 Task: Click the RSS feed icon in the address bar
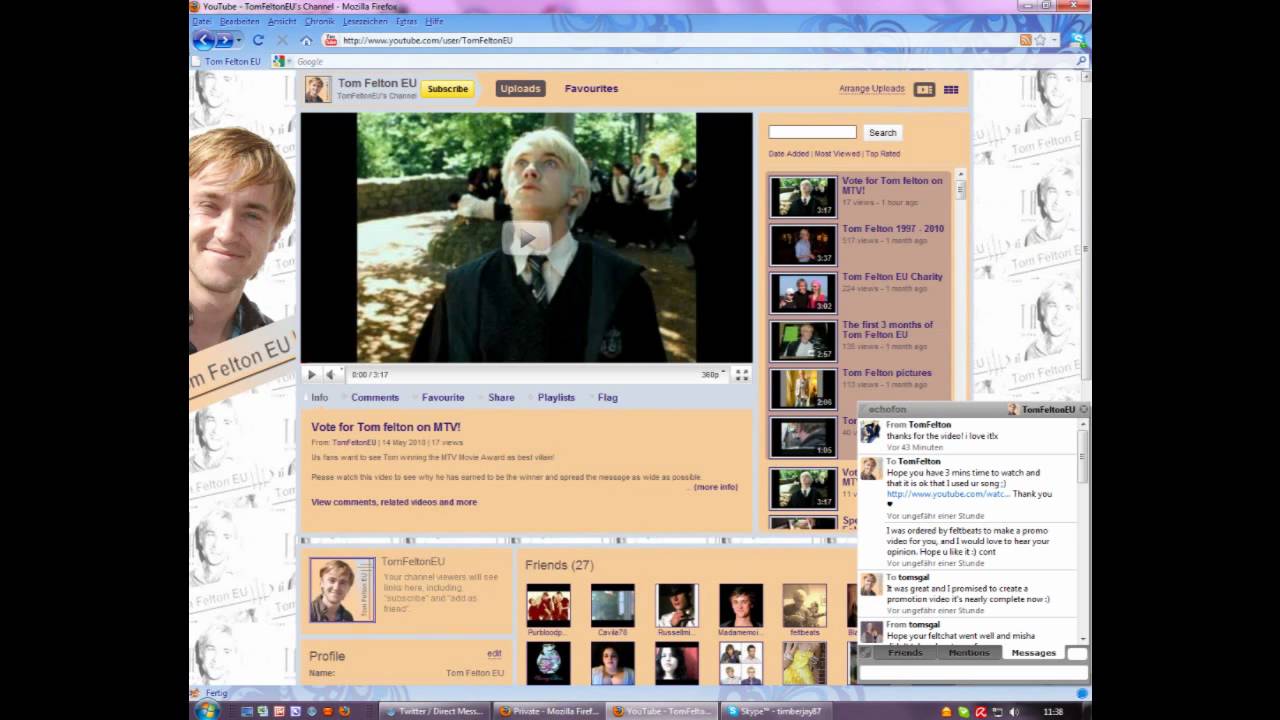point(1025,40)
